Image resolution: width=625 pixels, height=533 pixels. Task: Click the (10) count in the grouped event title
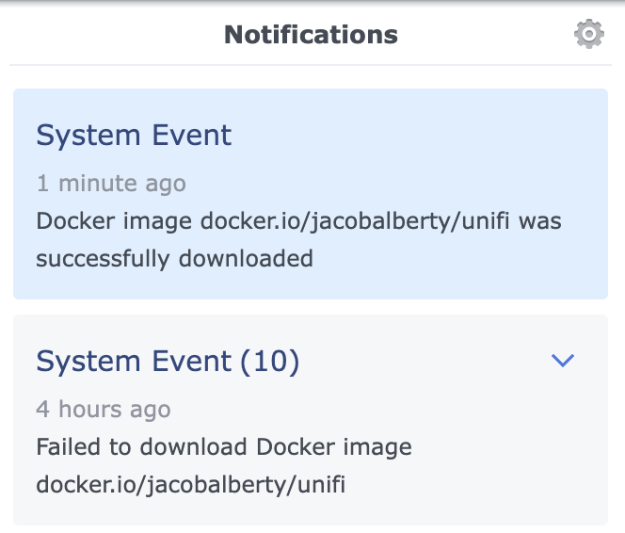coord(270,361)
